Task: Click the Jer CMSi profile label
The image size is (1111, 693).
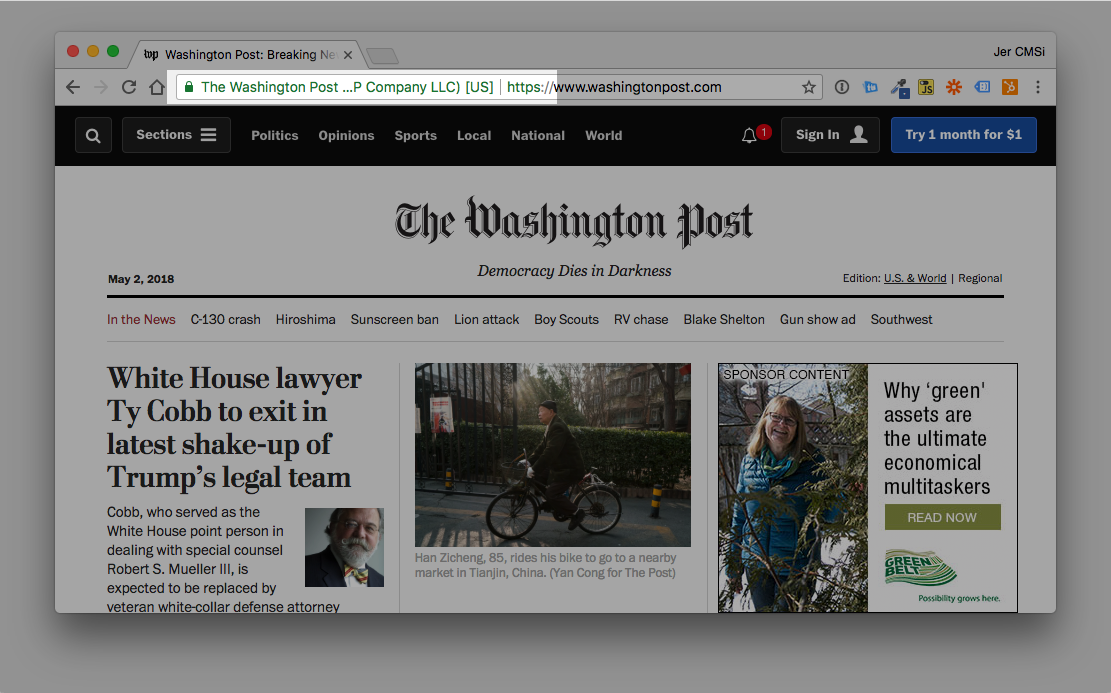Action: point(1019,52)
